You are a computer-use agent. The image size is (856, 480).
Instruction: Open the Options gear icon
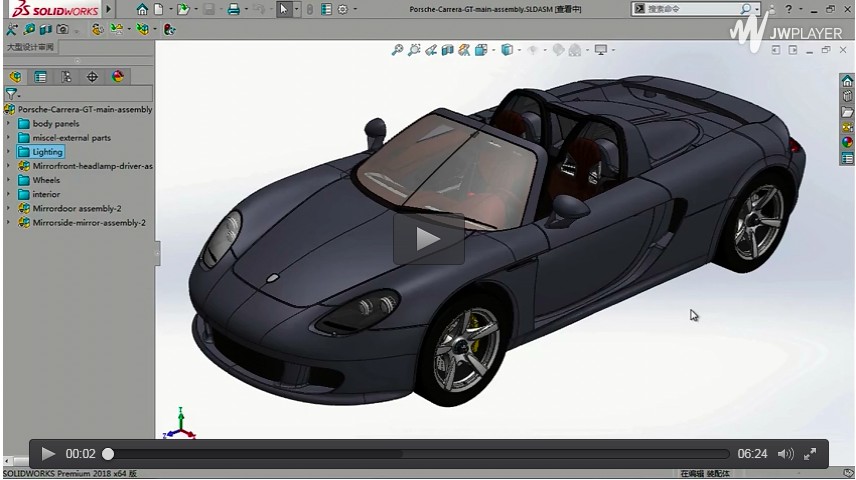[x=343, y=9]
